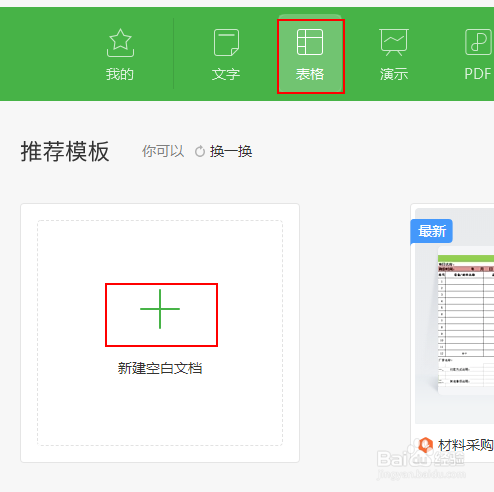Click the 材料采购 template title

pyautogui.click(x=465, y=445)
